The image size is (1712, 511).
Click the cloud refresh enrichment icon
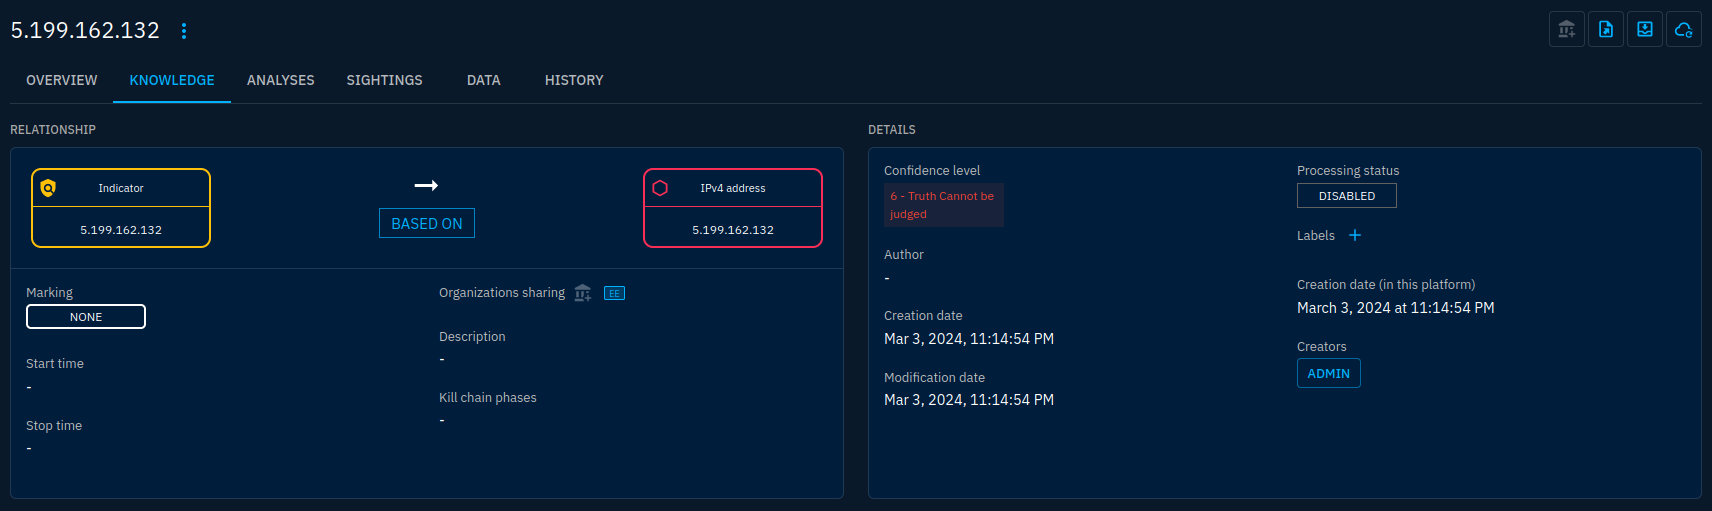pos(1684,30)
